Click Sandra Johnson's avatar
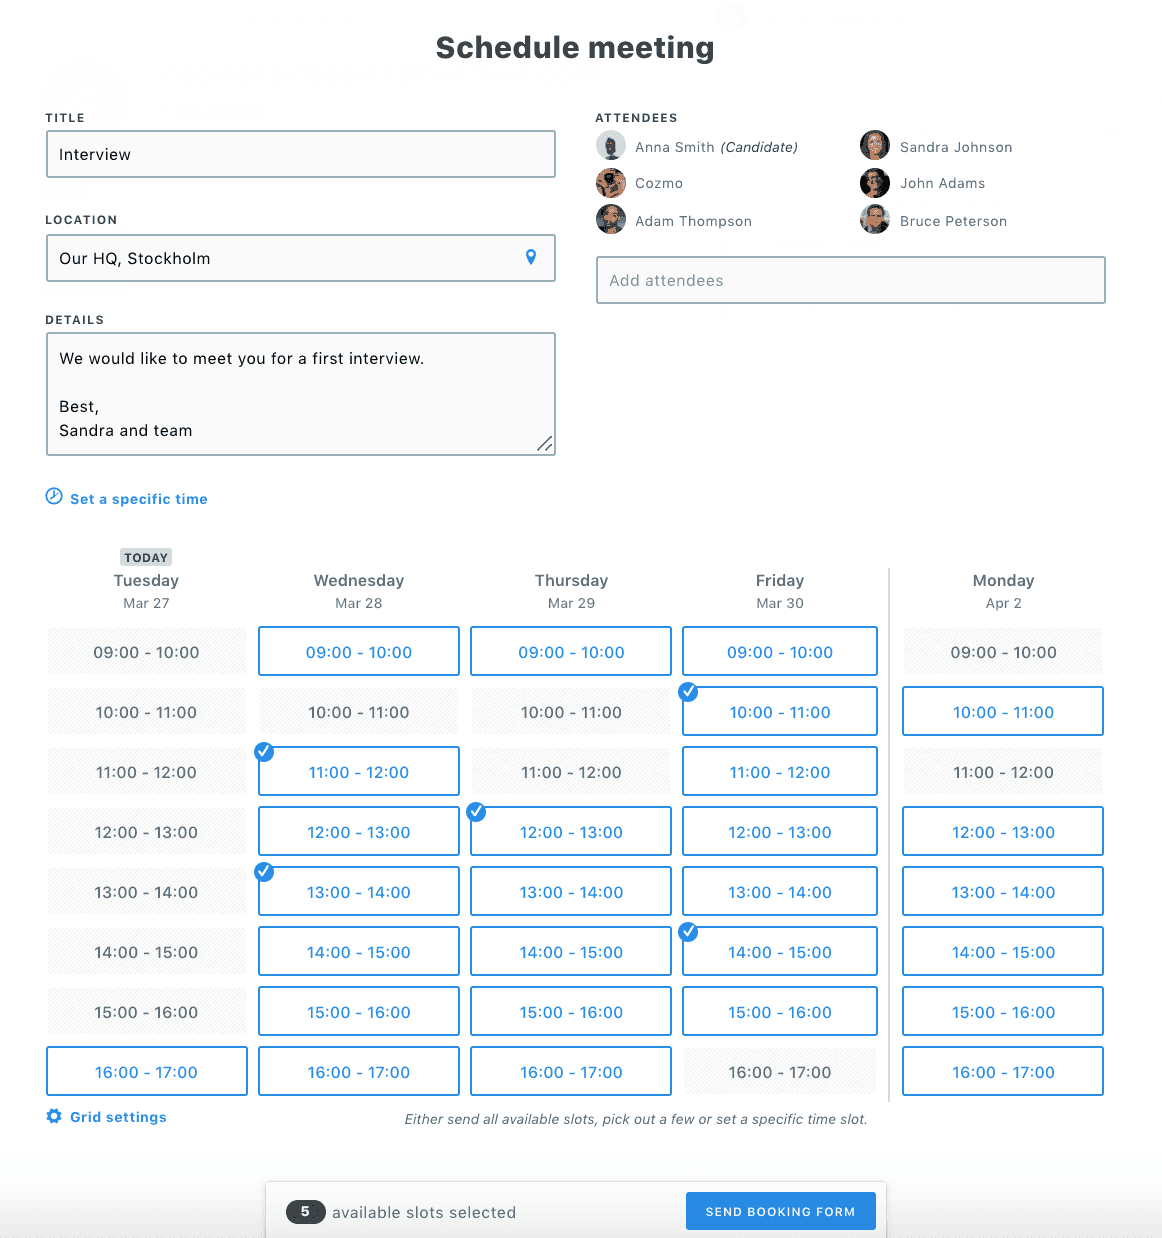The image size is (1162, 1238). (875, 145)
